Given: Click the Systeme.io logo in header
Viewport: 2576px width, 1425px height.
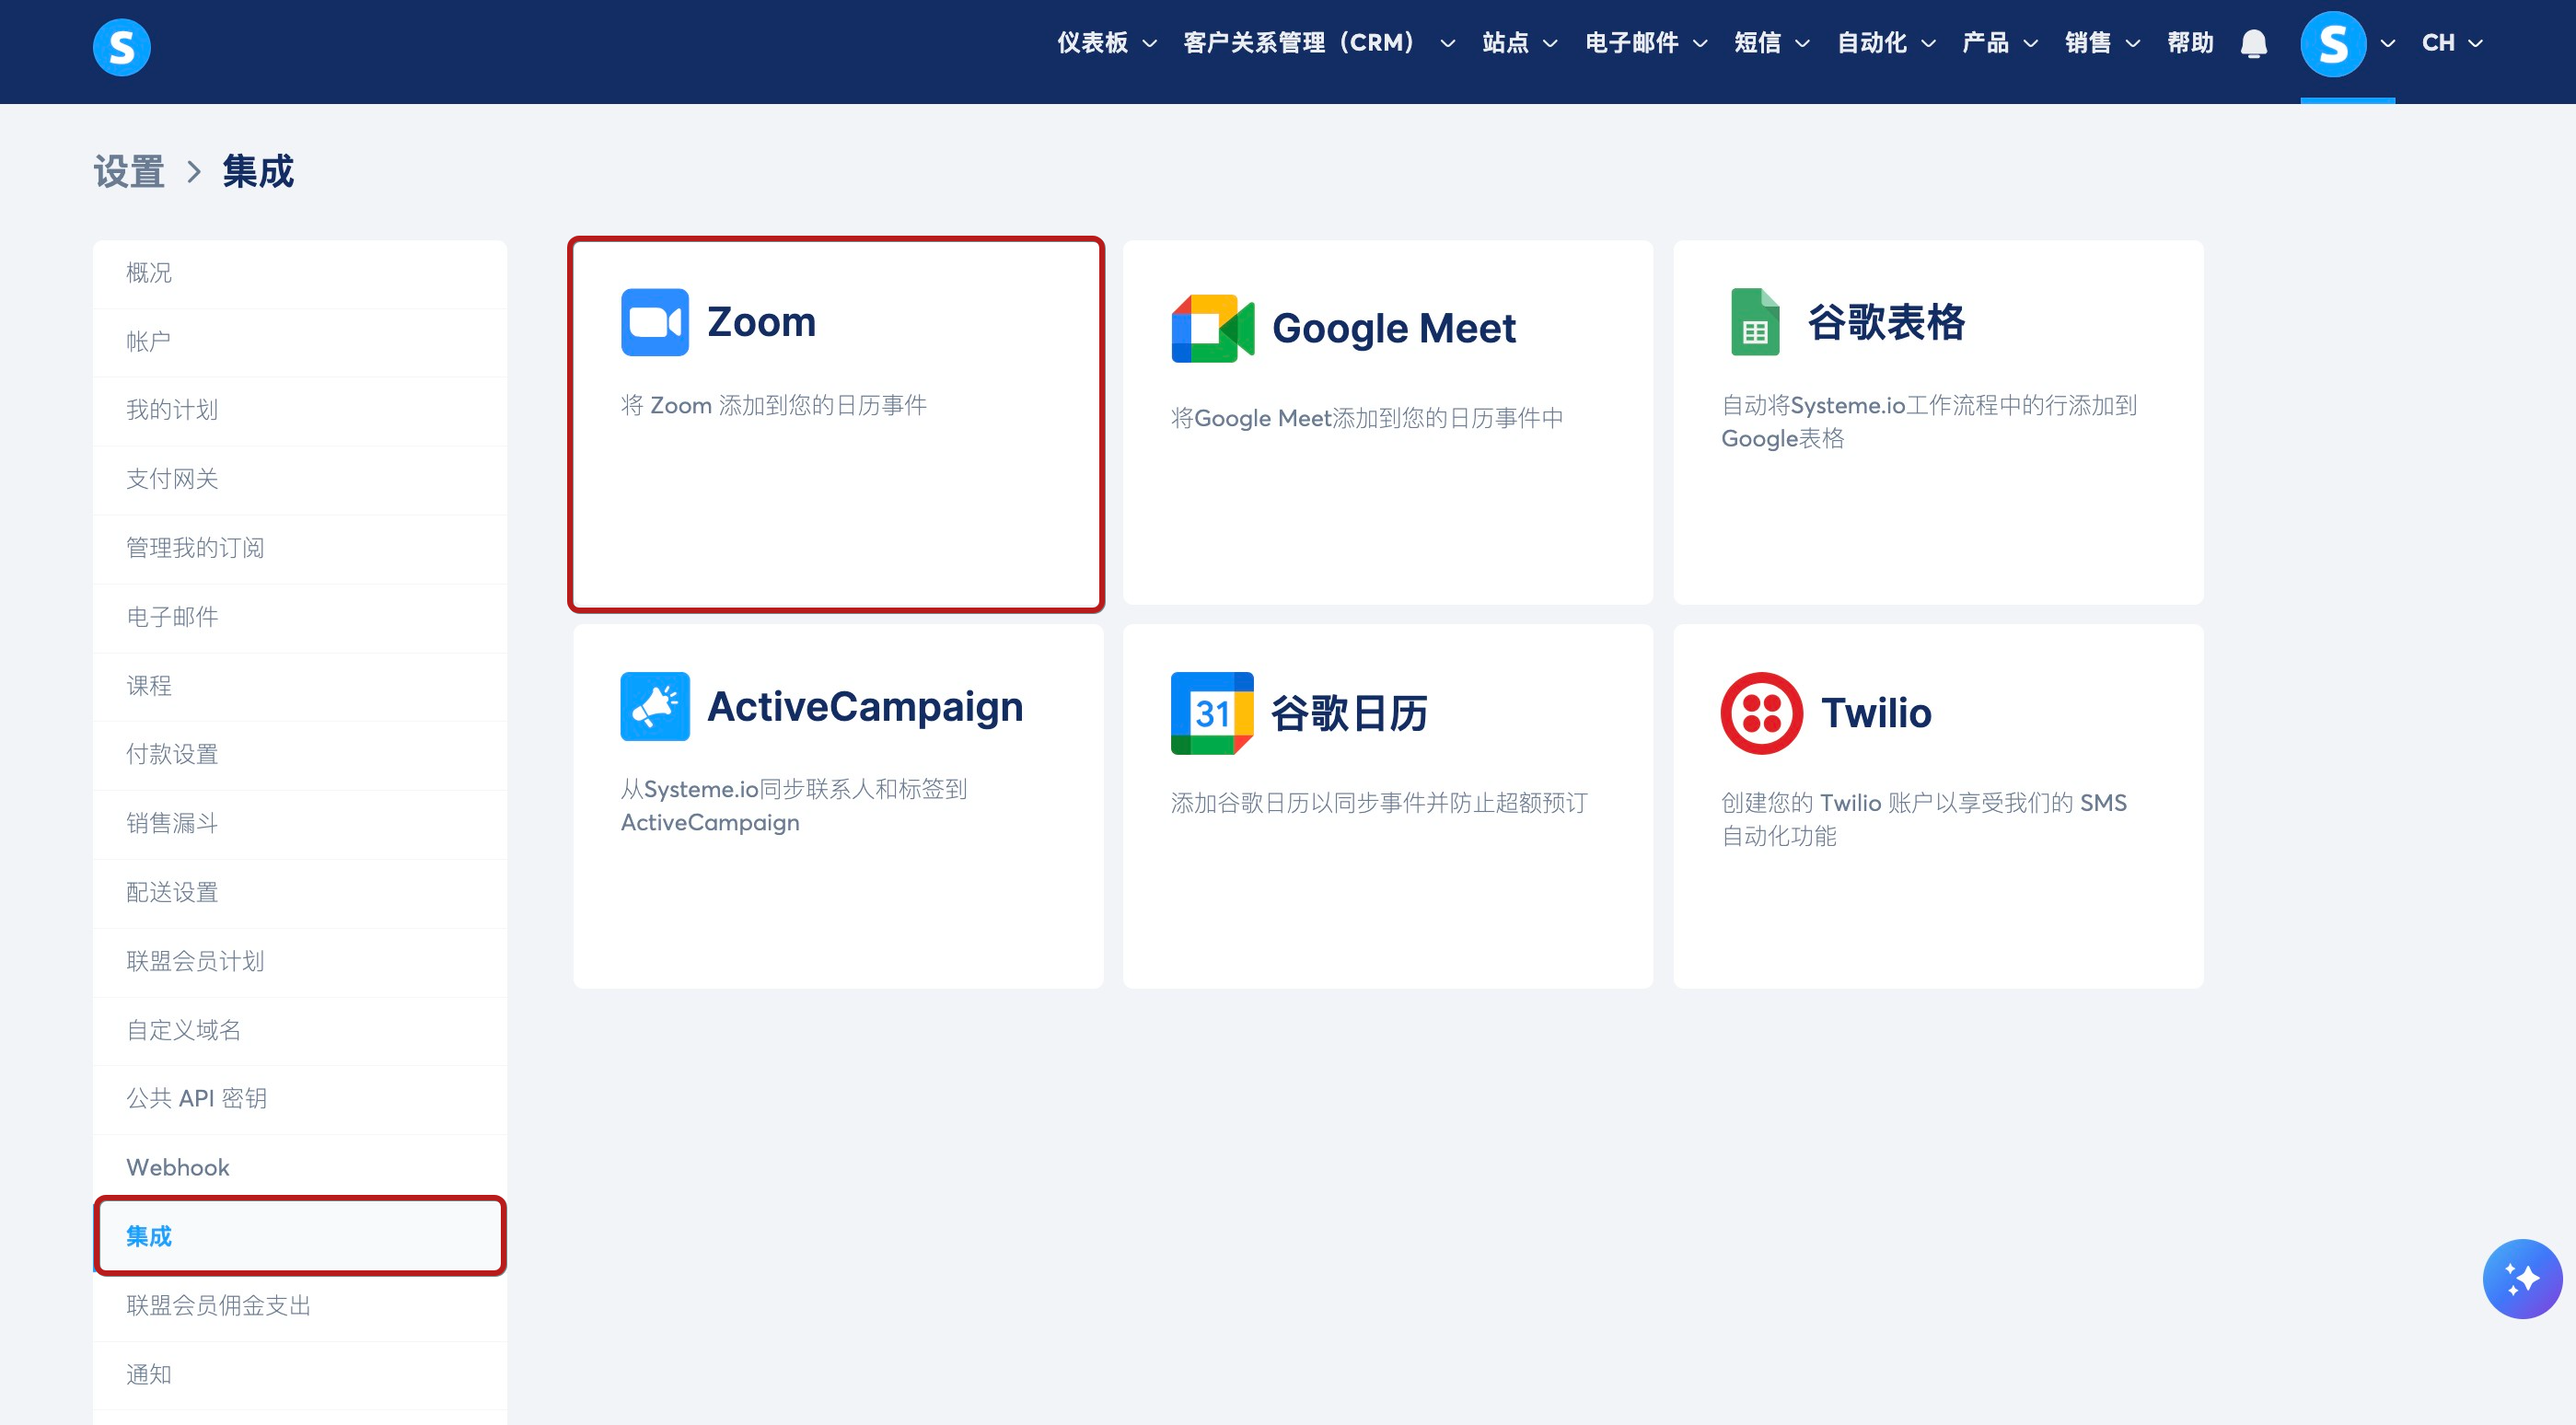Looking at the screenshot, I should point(121,47).
